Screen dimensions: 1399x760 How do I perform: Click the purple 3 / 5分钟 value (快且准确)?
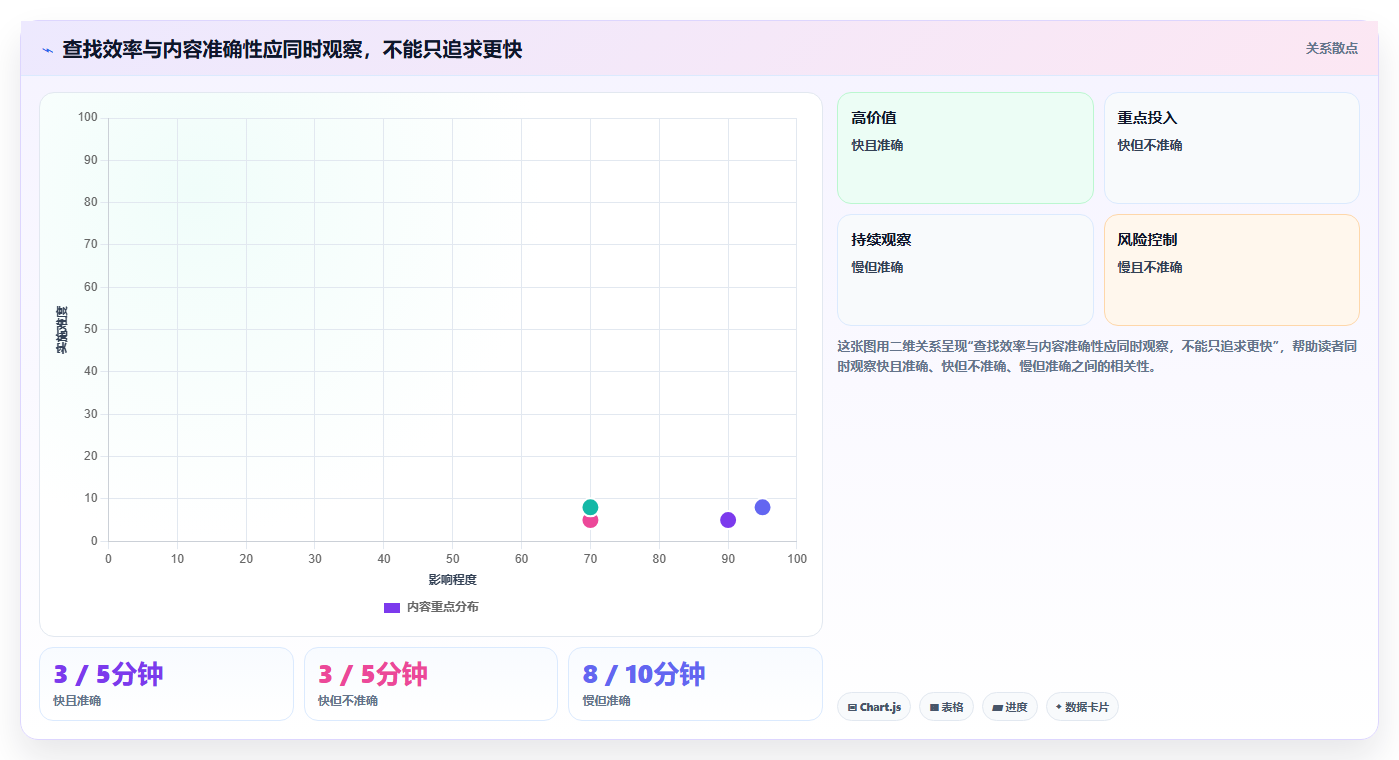(108, 674)
